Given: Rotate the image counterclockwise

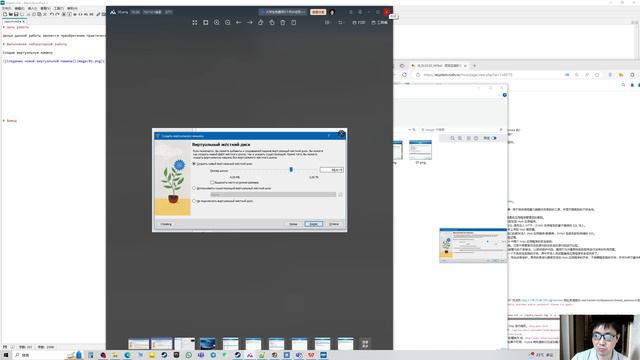Looking at the screenshot, I should click(x=261, y=22).
